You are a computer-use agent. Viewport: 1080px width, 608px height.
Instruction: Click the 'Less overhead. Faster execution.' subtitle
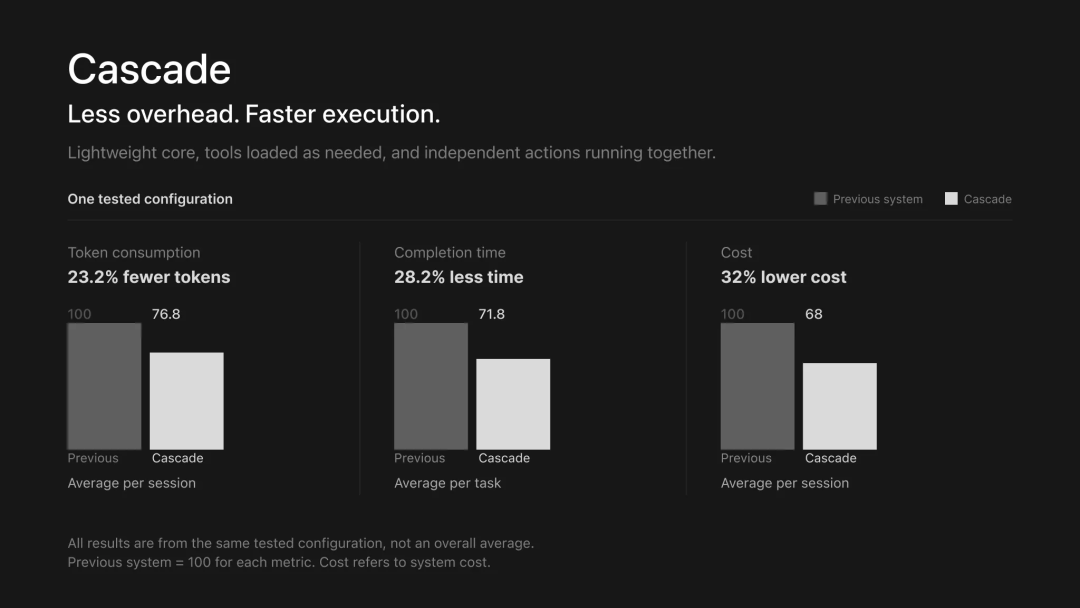point(253,114)
